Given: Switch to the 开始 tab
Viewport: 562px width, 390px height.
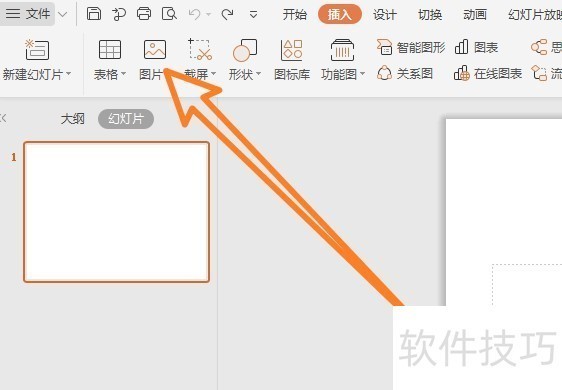Looking at the screenshot, I should pyautogui.click(x=295, y=15).
